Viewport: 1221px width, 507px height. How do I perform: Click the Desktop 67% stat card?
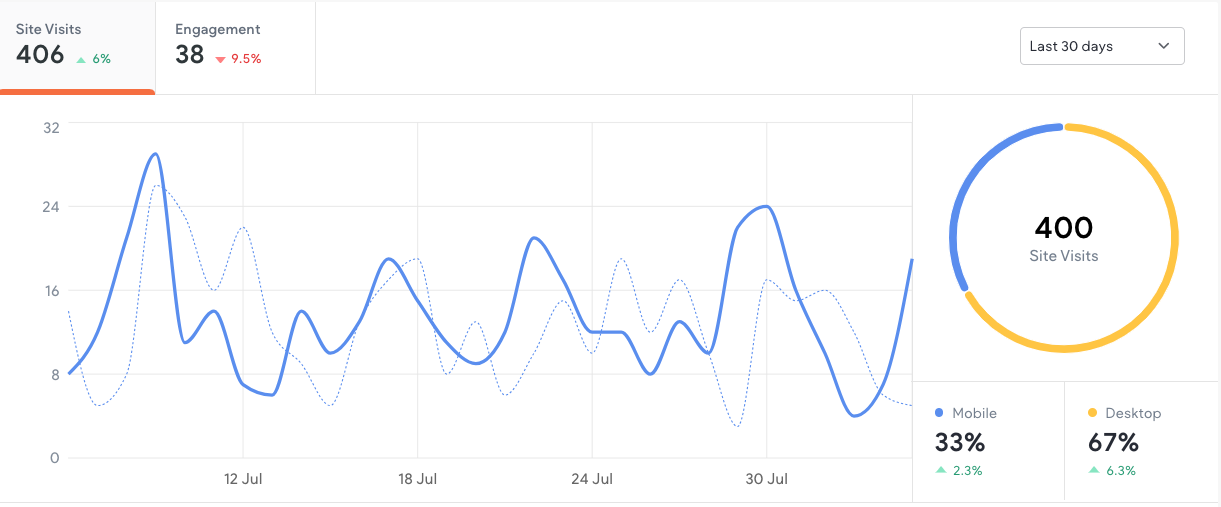1141,440
